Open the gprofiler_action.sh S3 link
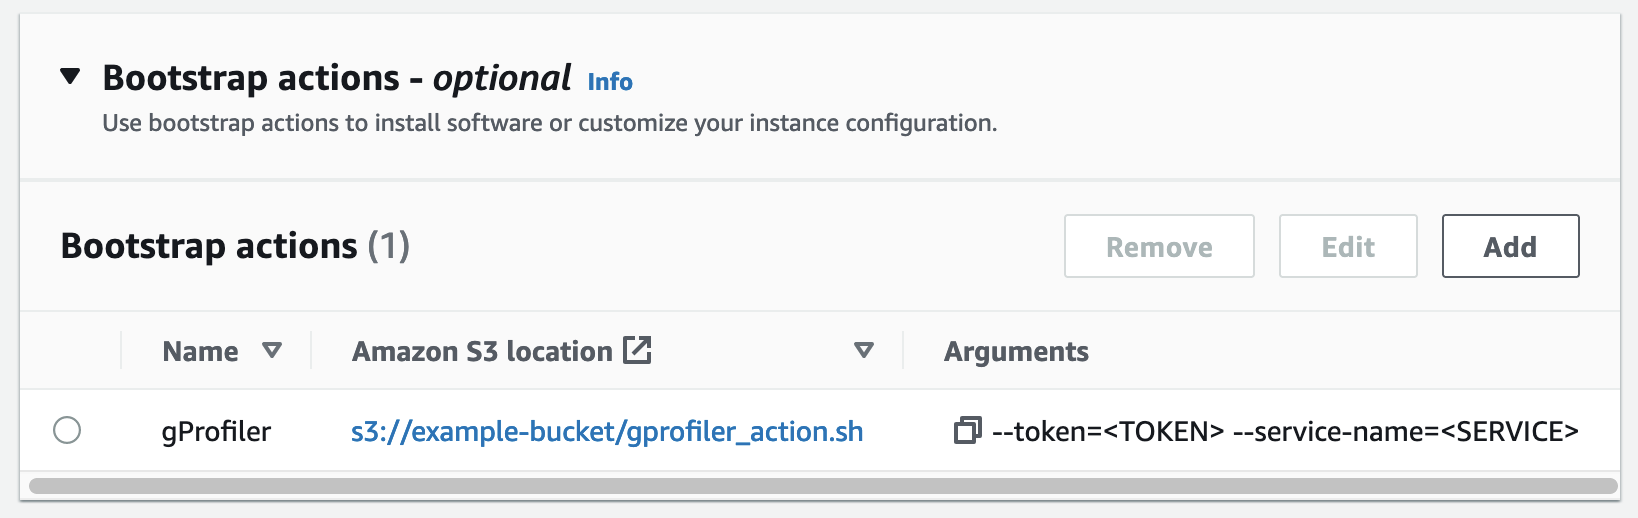Viewport: 1638px width, 518px height. point(607,431)
